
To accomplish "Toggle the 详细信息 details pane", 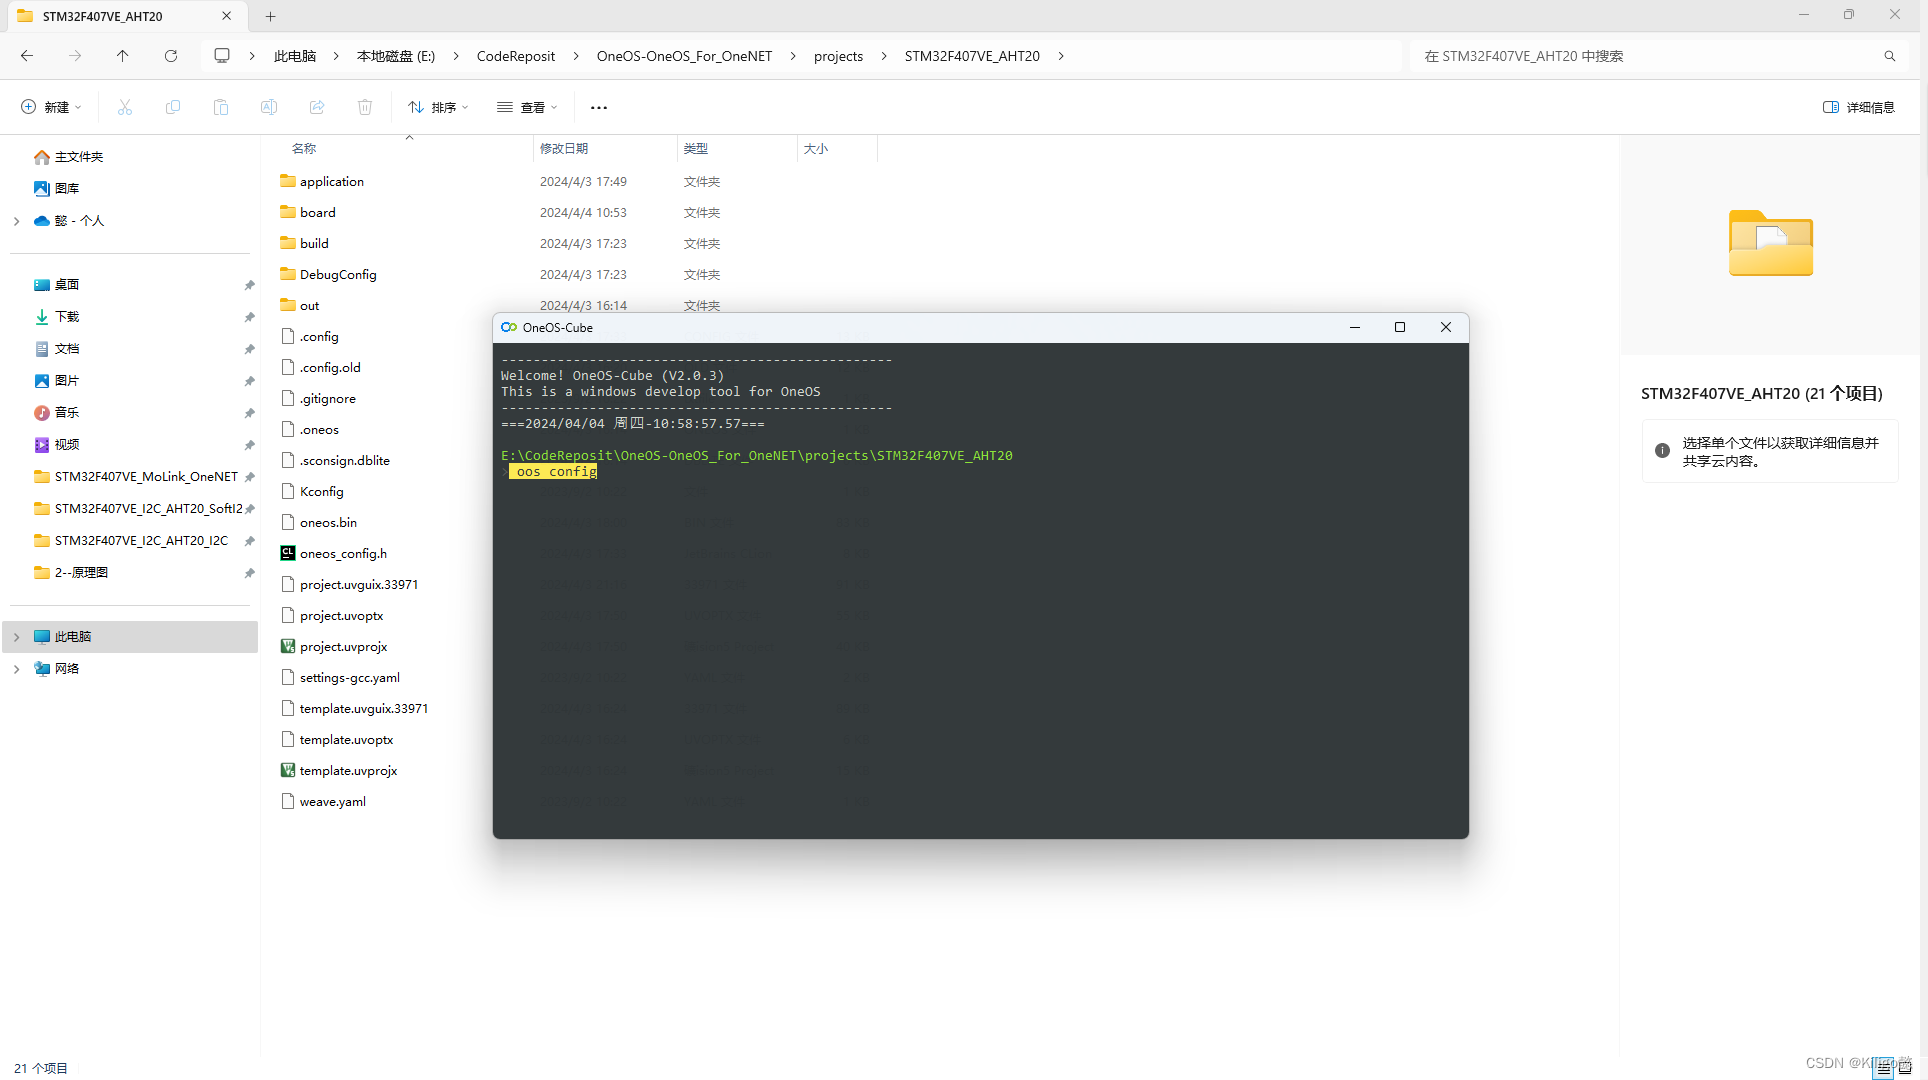I will tap(1858, 107).
